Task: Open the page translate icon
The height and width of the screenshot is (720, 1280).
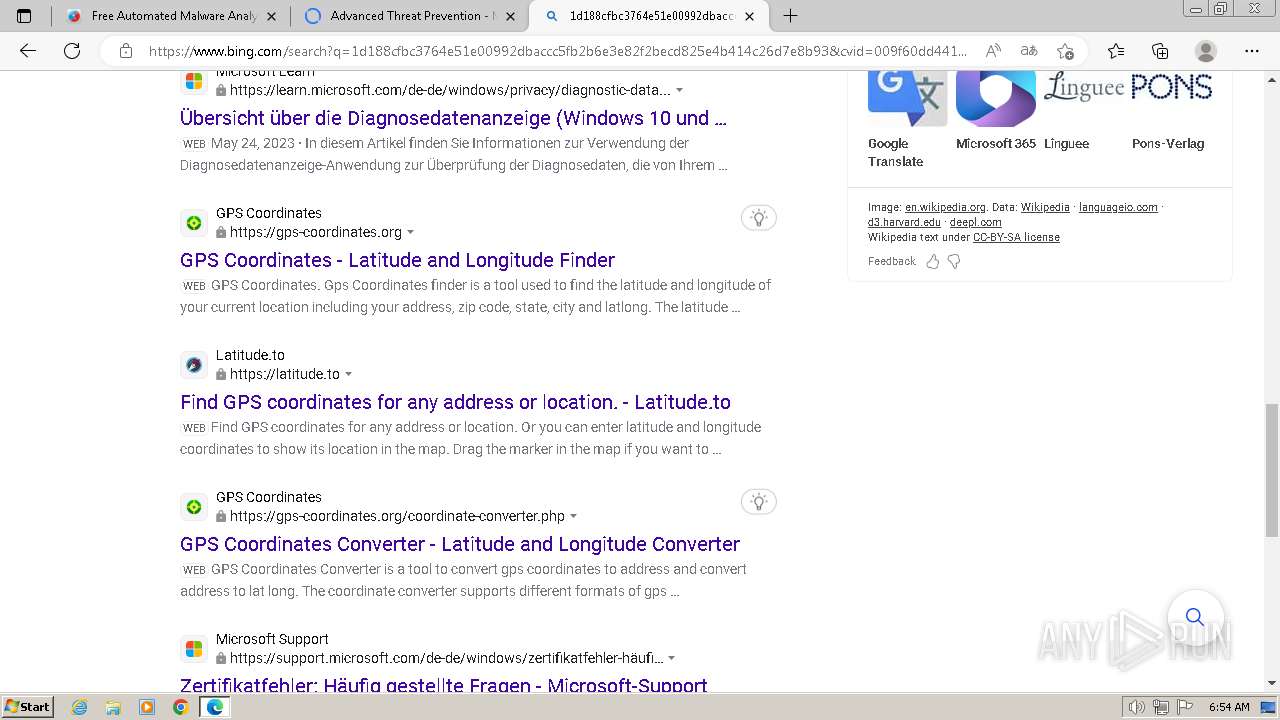Action: (x=1029, y=51)
